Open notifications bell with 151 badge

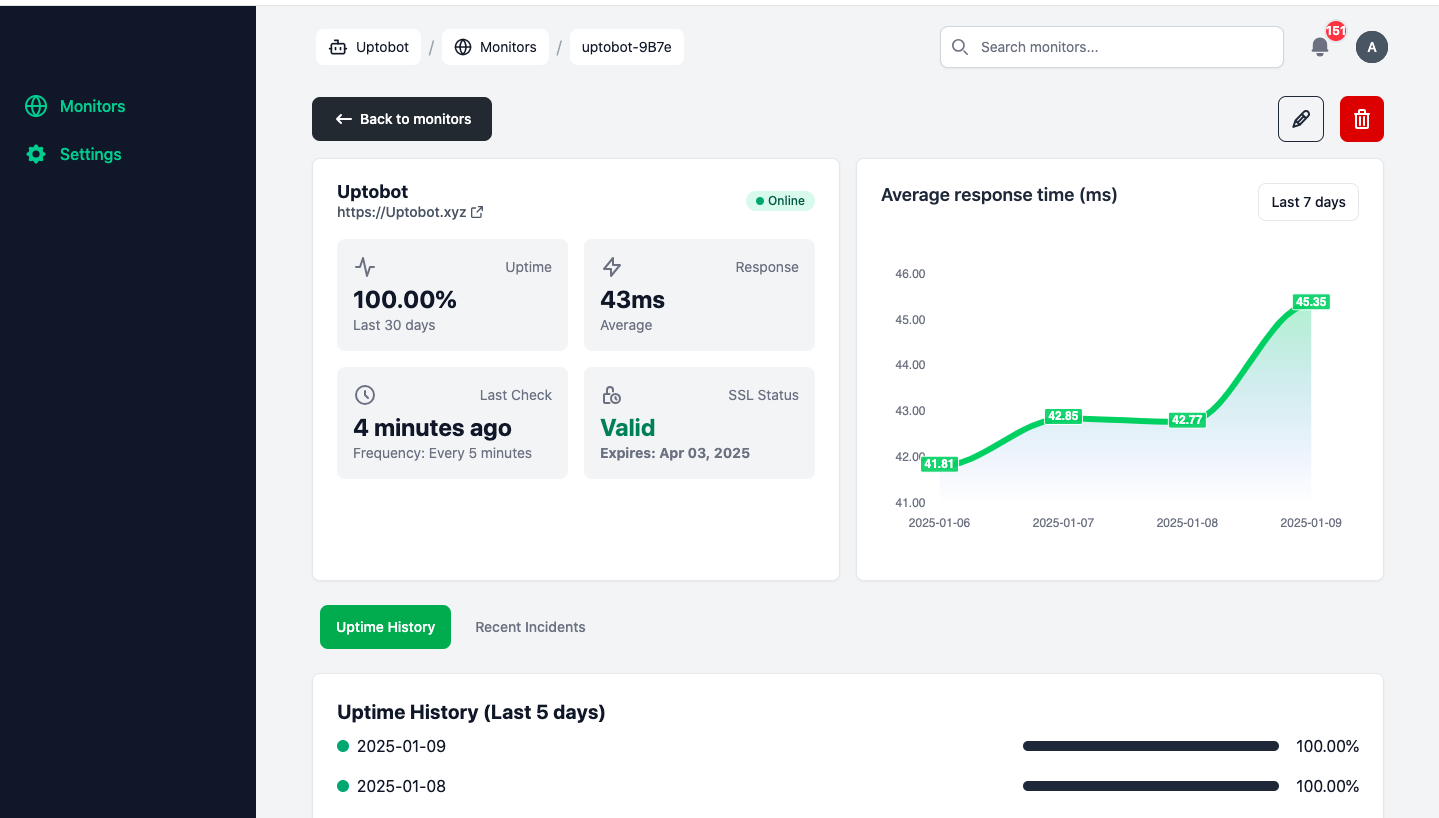pos(1320,47)
